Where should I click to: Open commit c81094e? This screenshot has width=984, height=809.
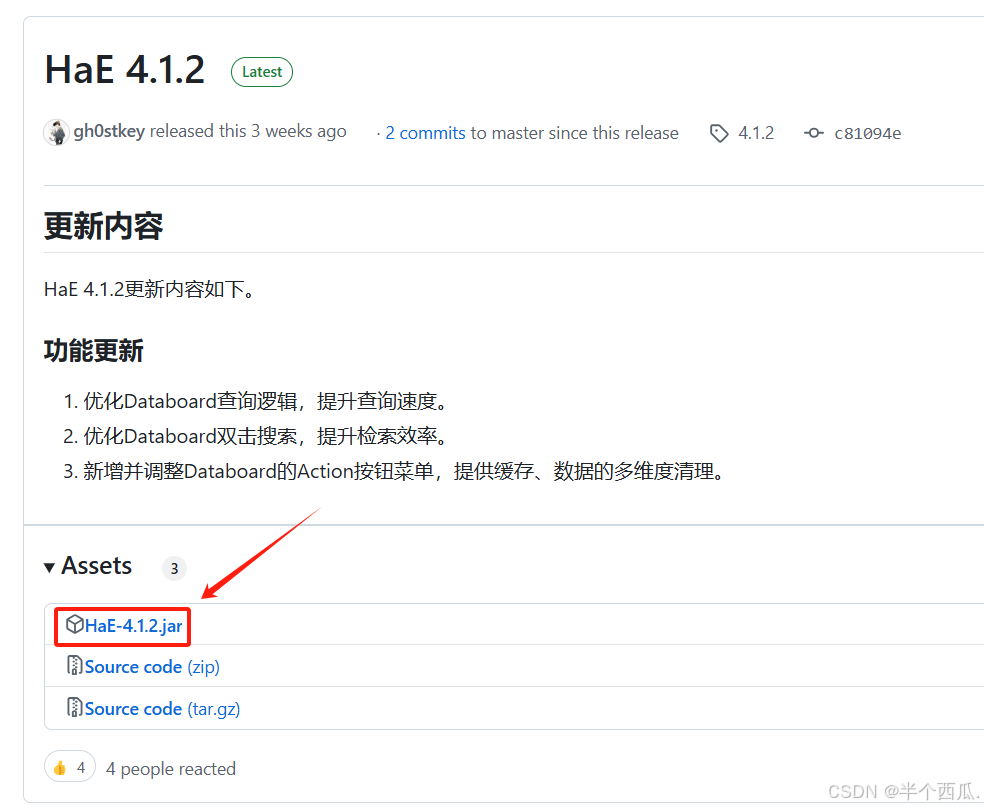click(867, 134)
